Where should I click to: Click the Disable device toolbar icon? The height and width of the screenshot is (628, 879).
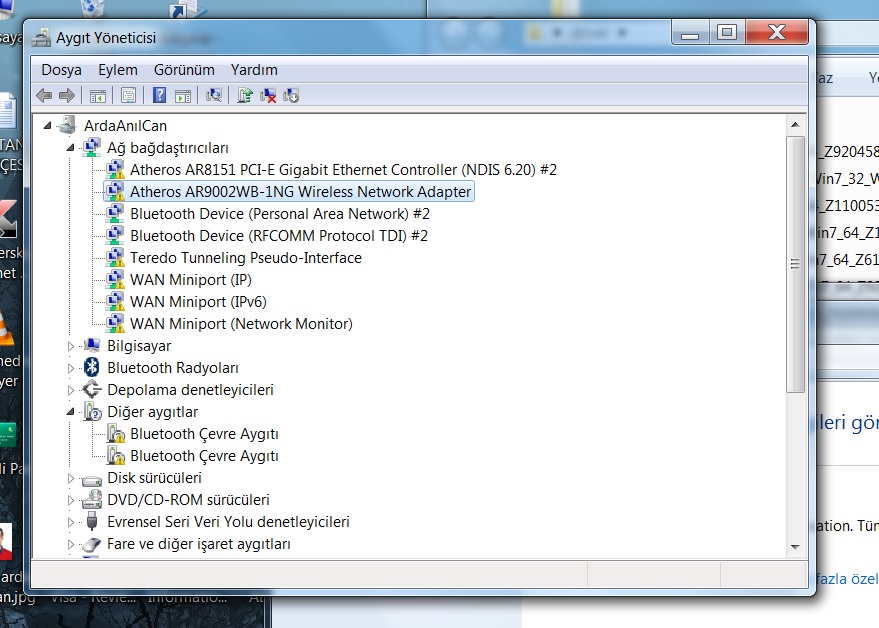pos(292,96)
